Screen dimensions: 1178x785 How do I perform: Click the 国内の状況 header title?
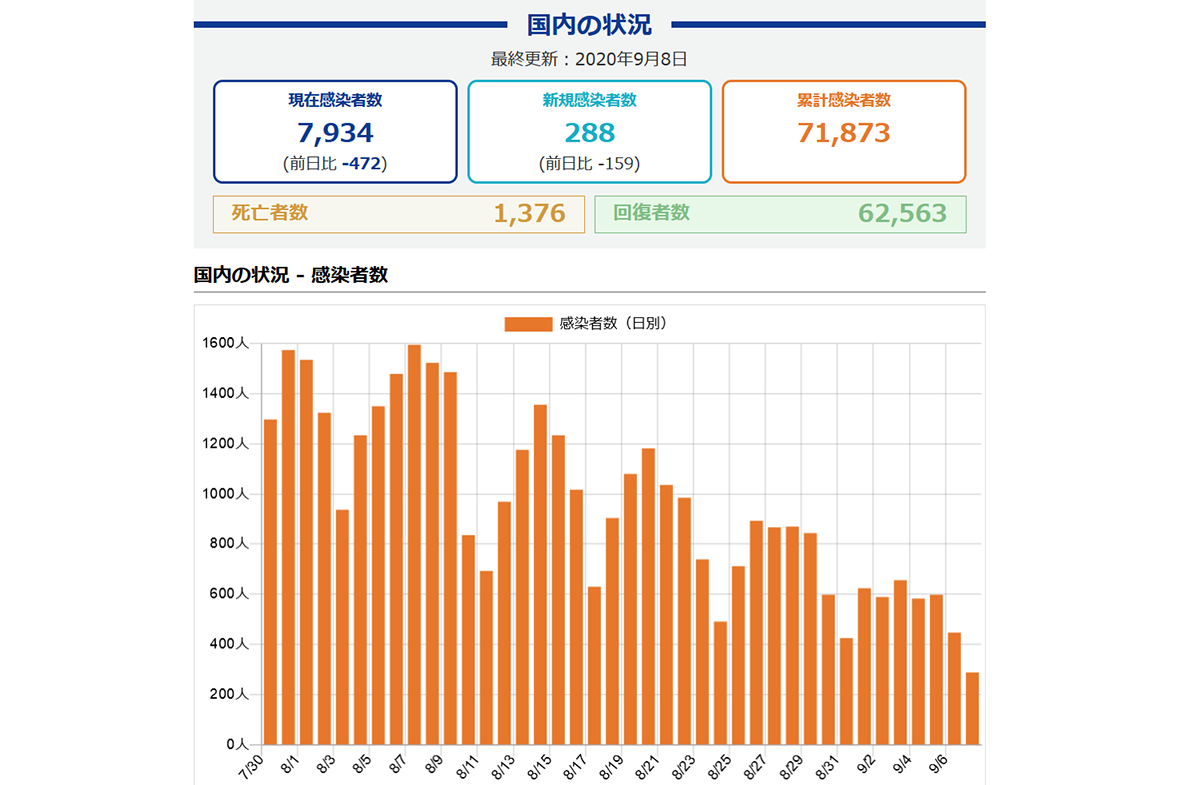tap(589, 25)
